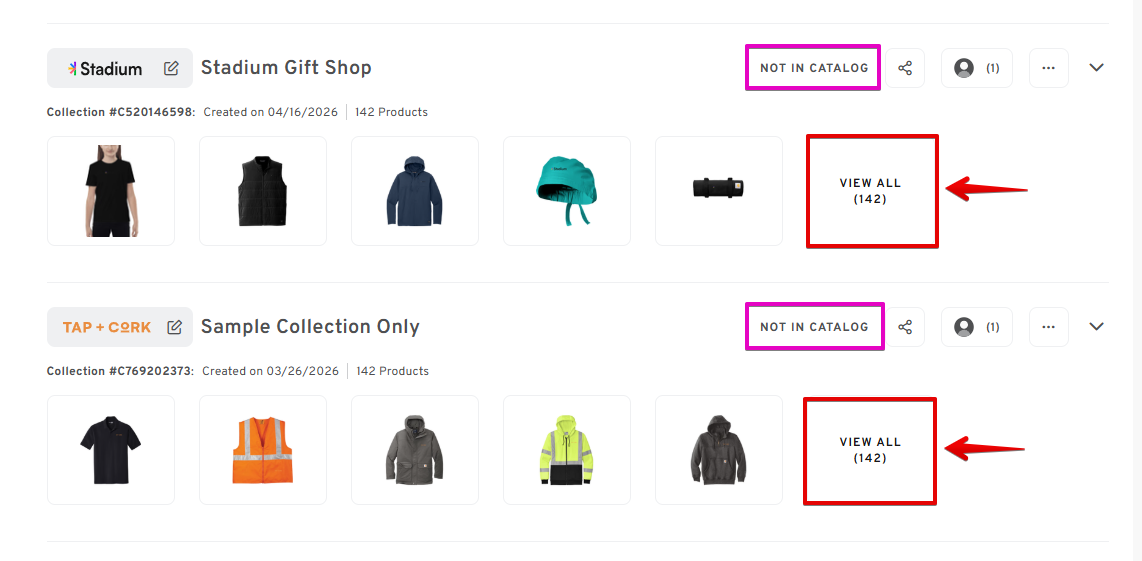This screenshot has width=1142, height=561.
Task: View all 142 products in Sample Collection Only
Action: point(870,450)
